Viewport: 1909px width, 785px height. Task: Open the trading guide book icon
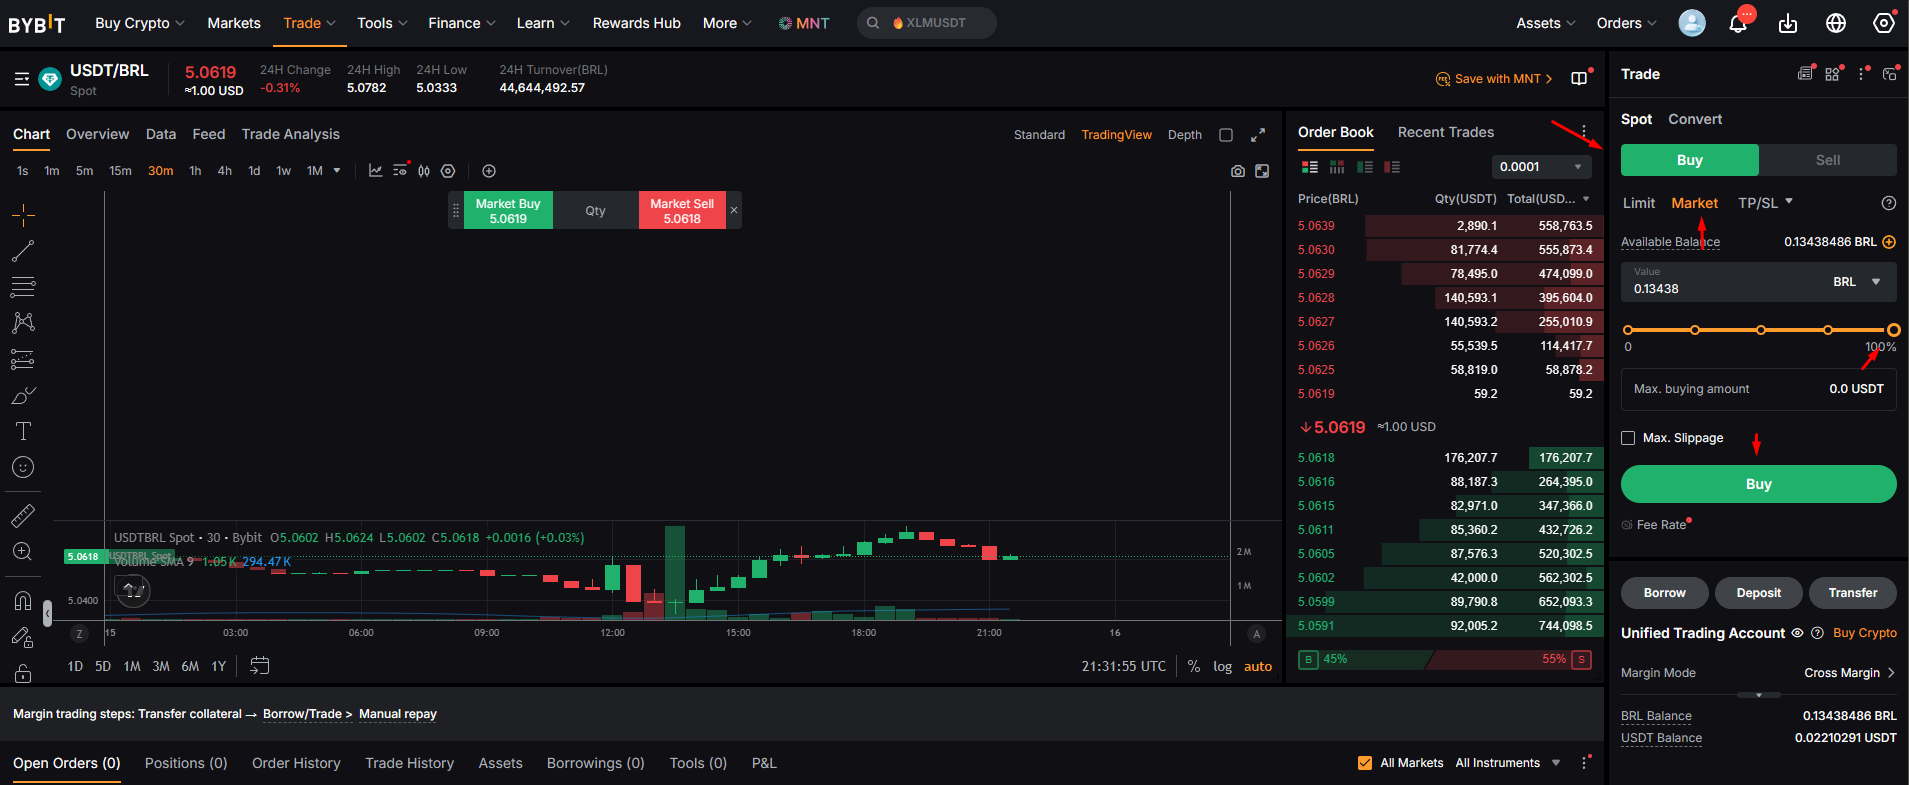click(1579, 78)
